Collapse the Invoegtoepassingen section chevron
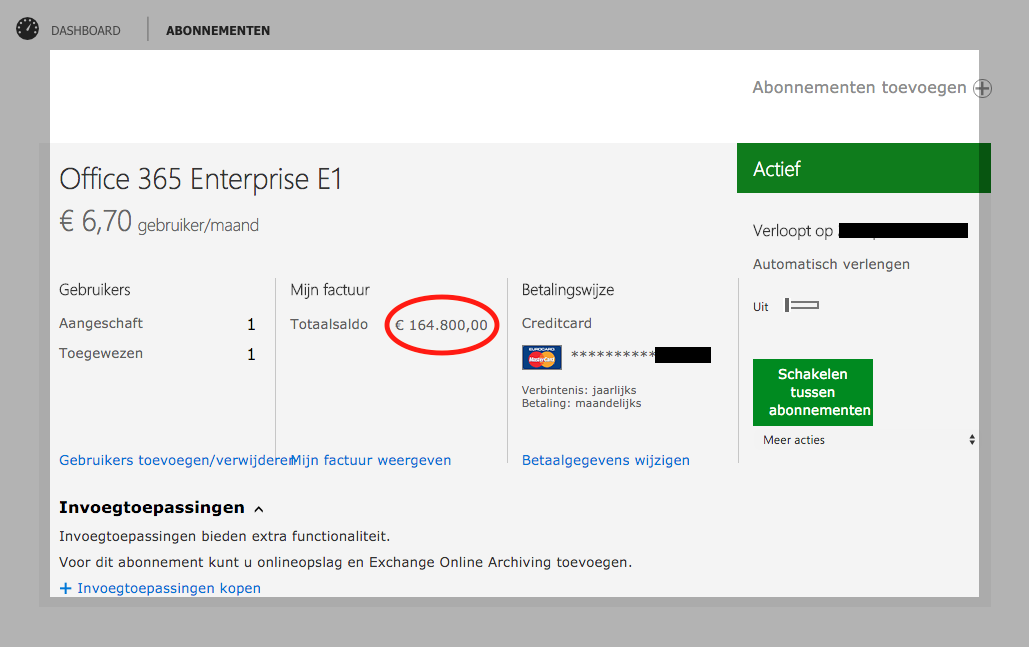Image resolution: width=1029 pixels, height=647 pixels. [x=259, y=509]
